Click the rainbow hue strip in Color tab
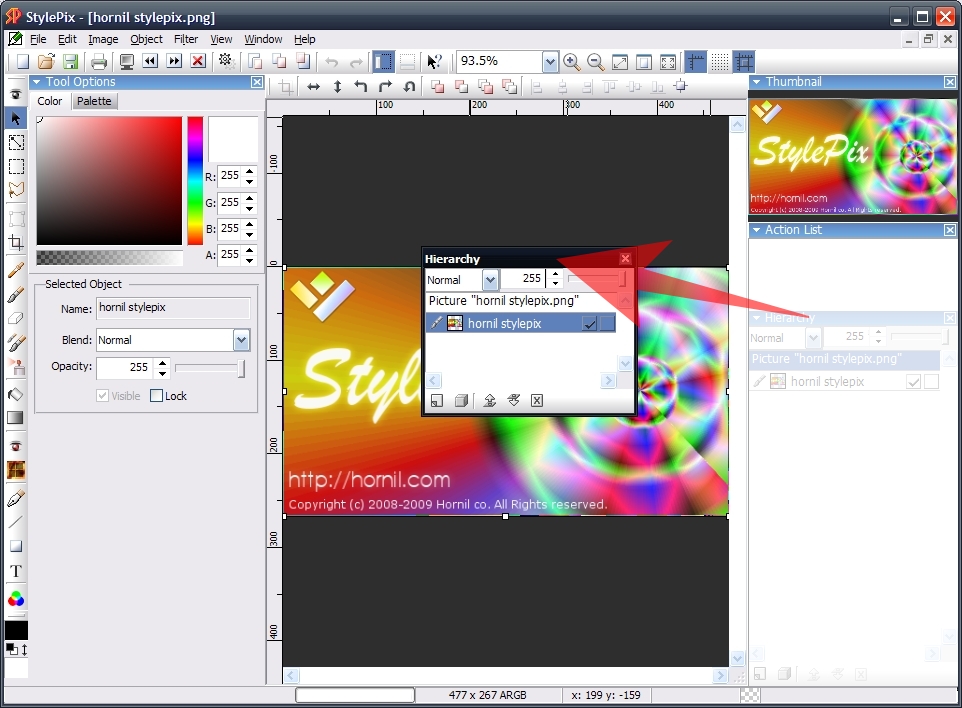 pyautogui.click(x=195, y=180)
